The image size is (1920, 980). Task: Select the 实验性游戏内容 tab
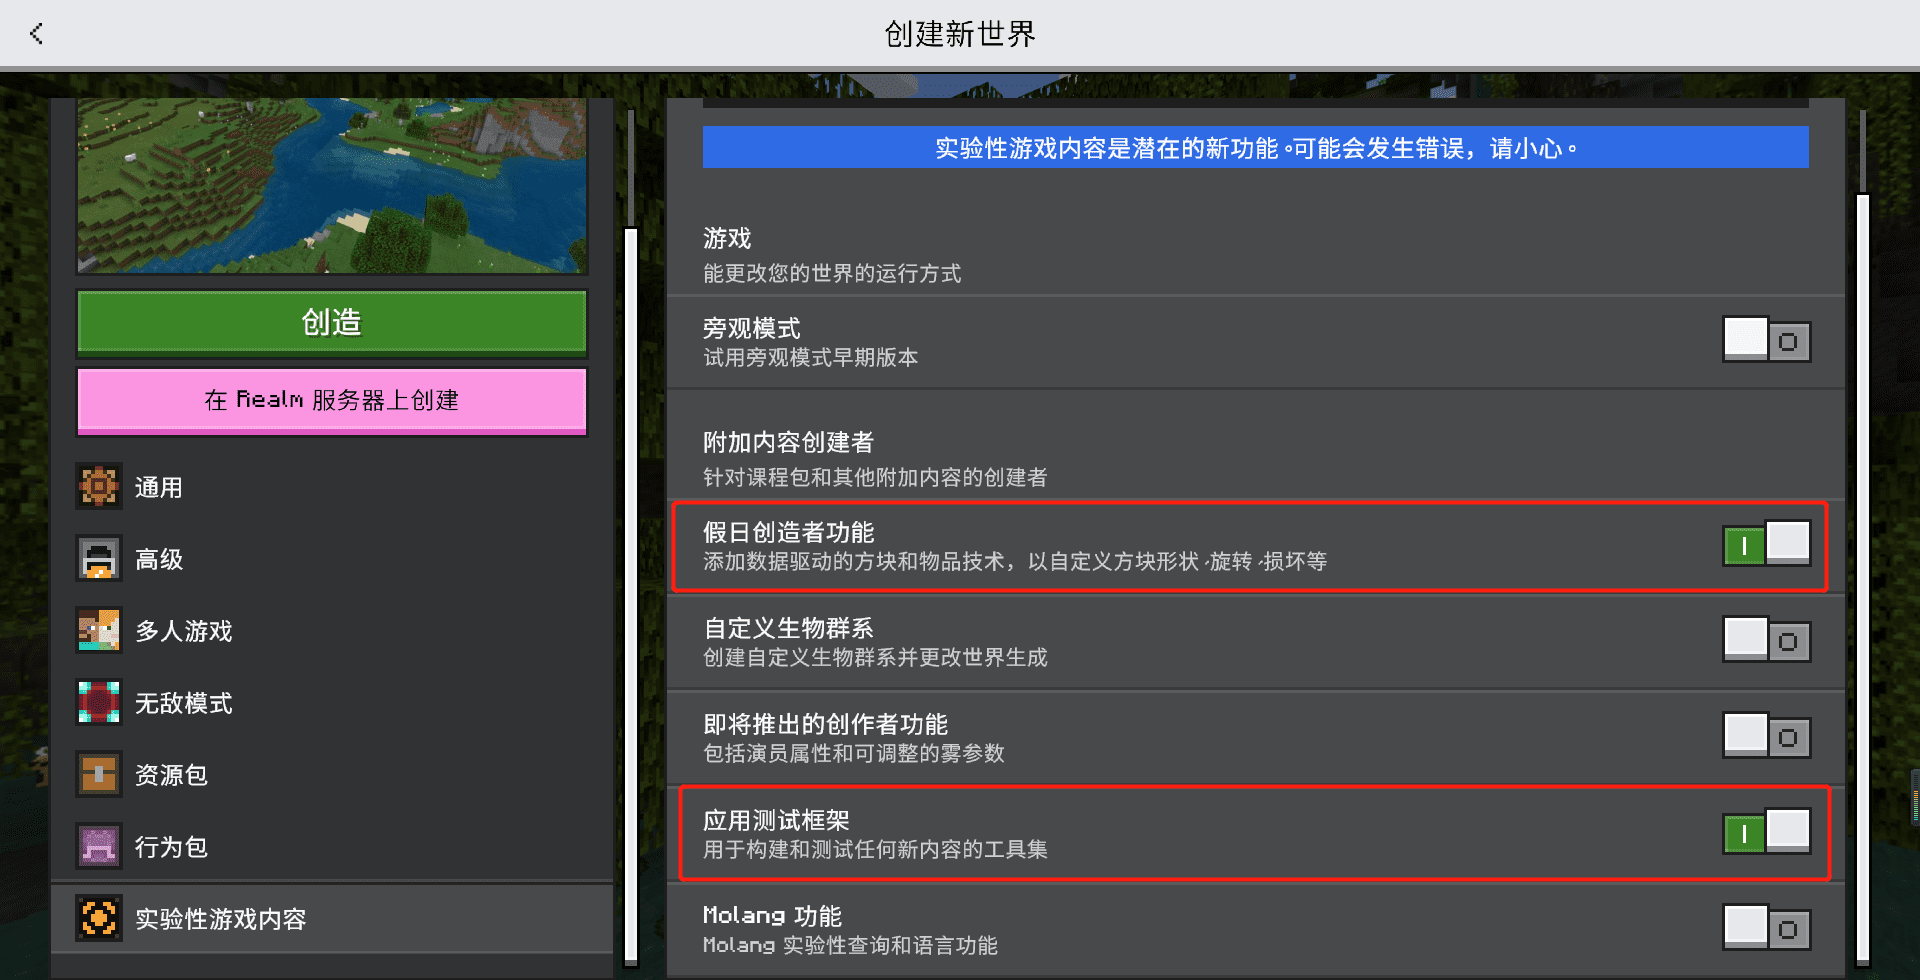pos(332,918)
